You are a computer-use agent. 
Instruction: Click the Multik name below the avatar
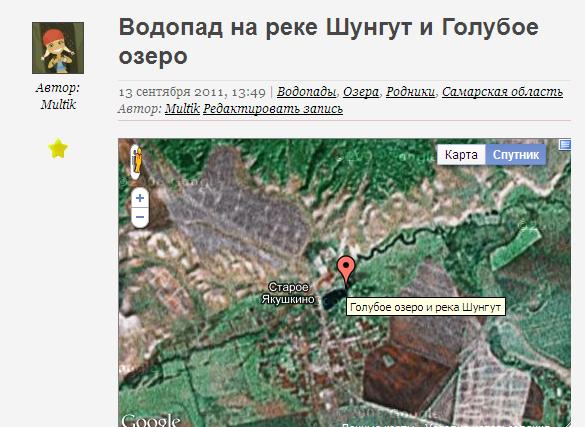pos(58,104)
